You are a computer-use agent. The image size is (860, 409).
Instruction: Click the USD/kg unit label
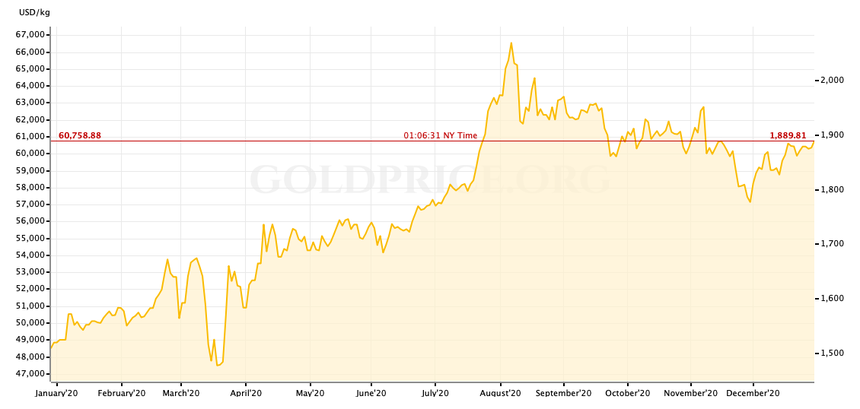tap(34, 12)
